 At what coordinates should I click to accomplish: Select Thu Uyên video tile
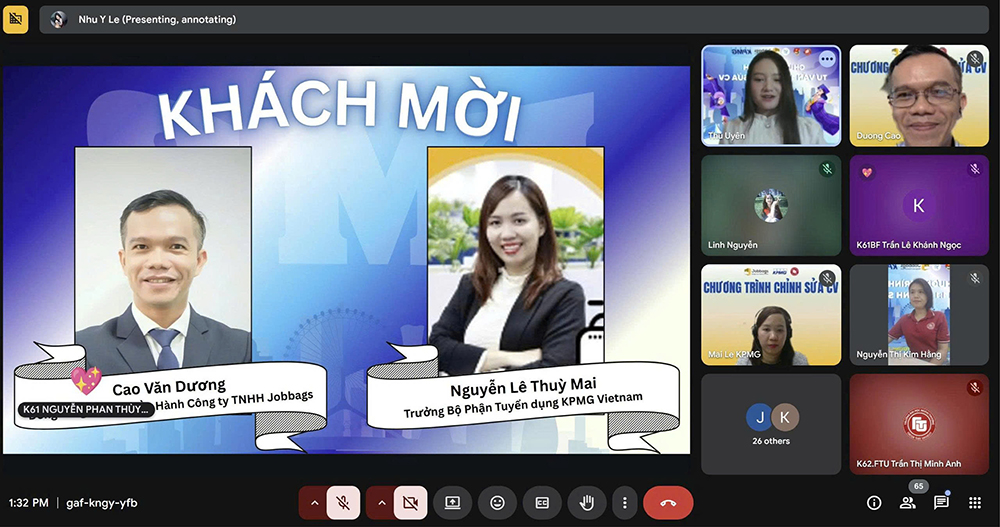771,96
